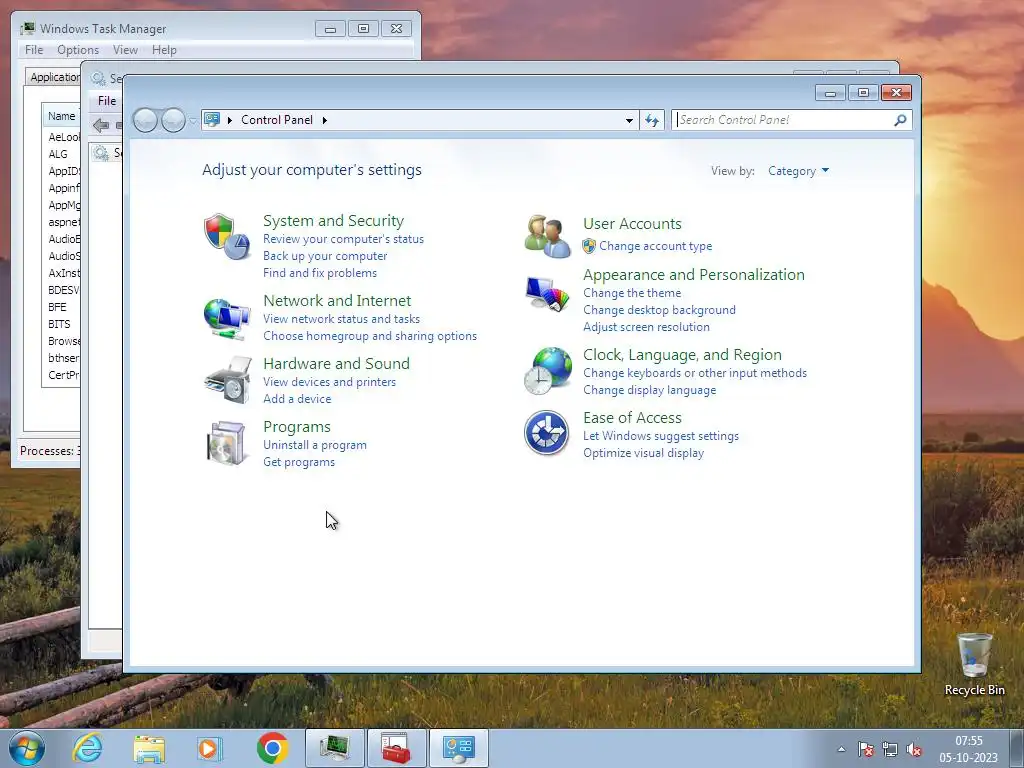
Task: Launch Windows Media Player from the taskbar
Action: click(x=210, y=748)
